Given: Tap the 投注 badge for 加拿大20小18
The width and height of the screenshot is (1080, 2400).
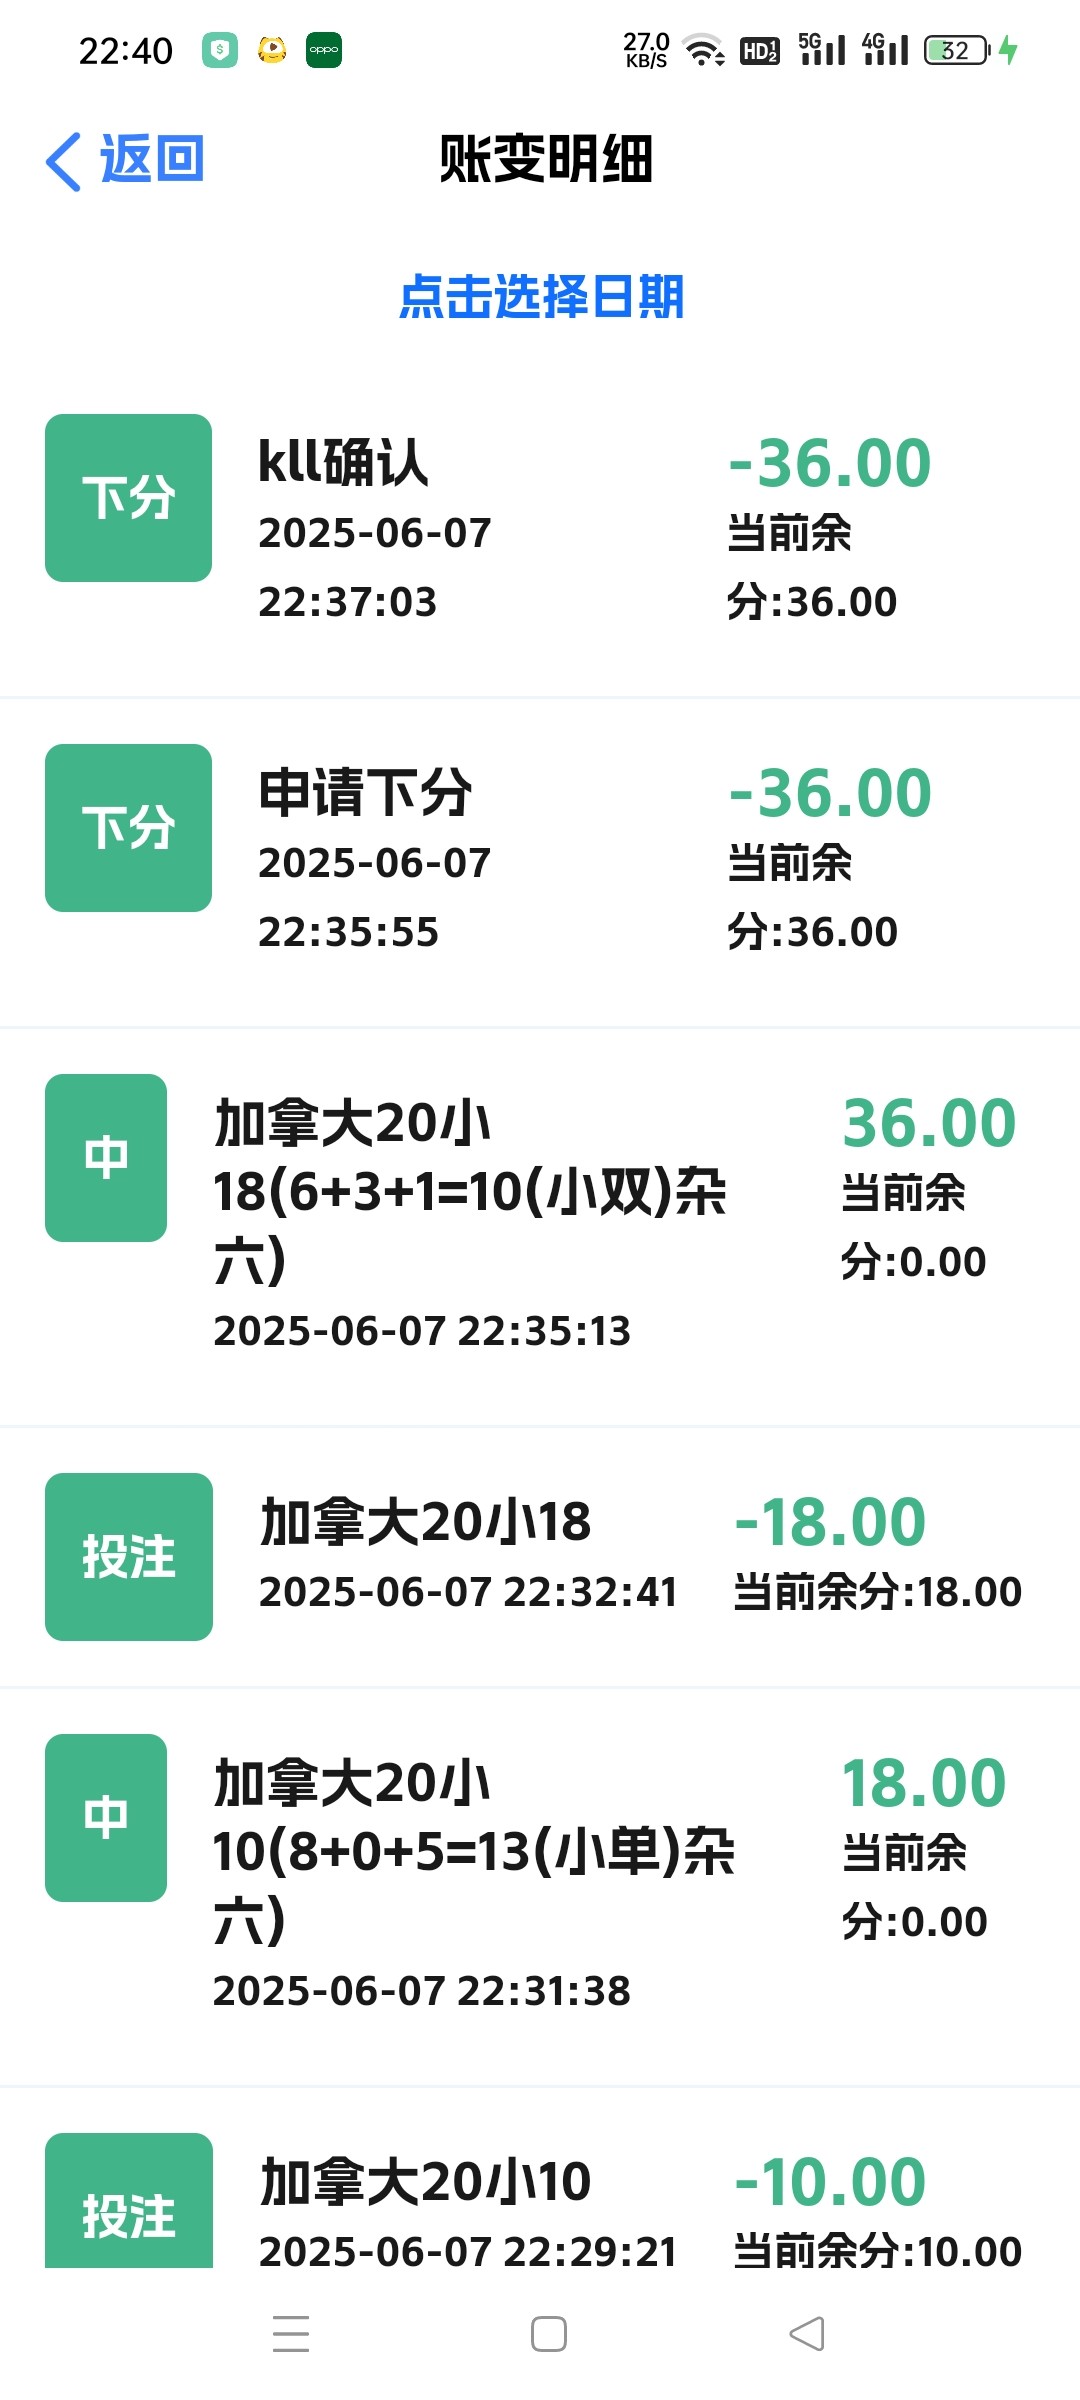Looking at the screenshot, I should click(x=128, y=1557).
